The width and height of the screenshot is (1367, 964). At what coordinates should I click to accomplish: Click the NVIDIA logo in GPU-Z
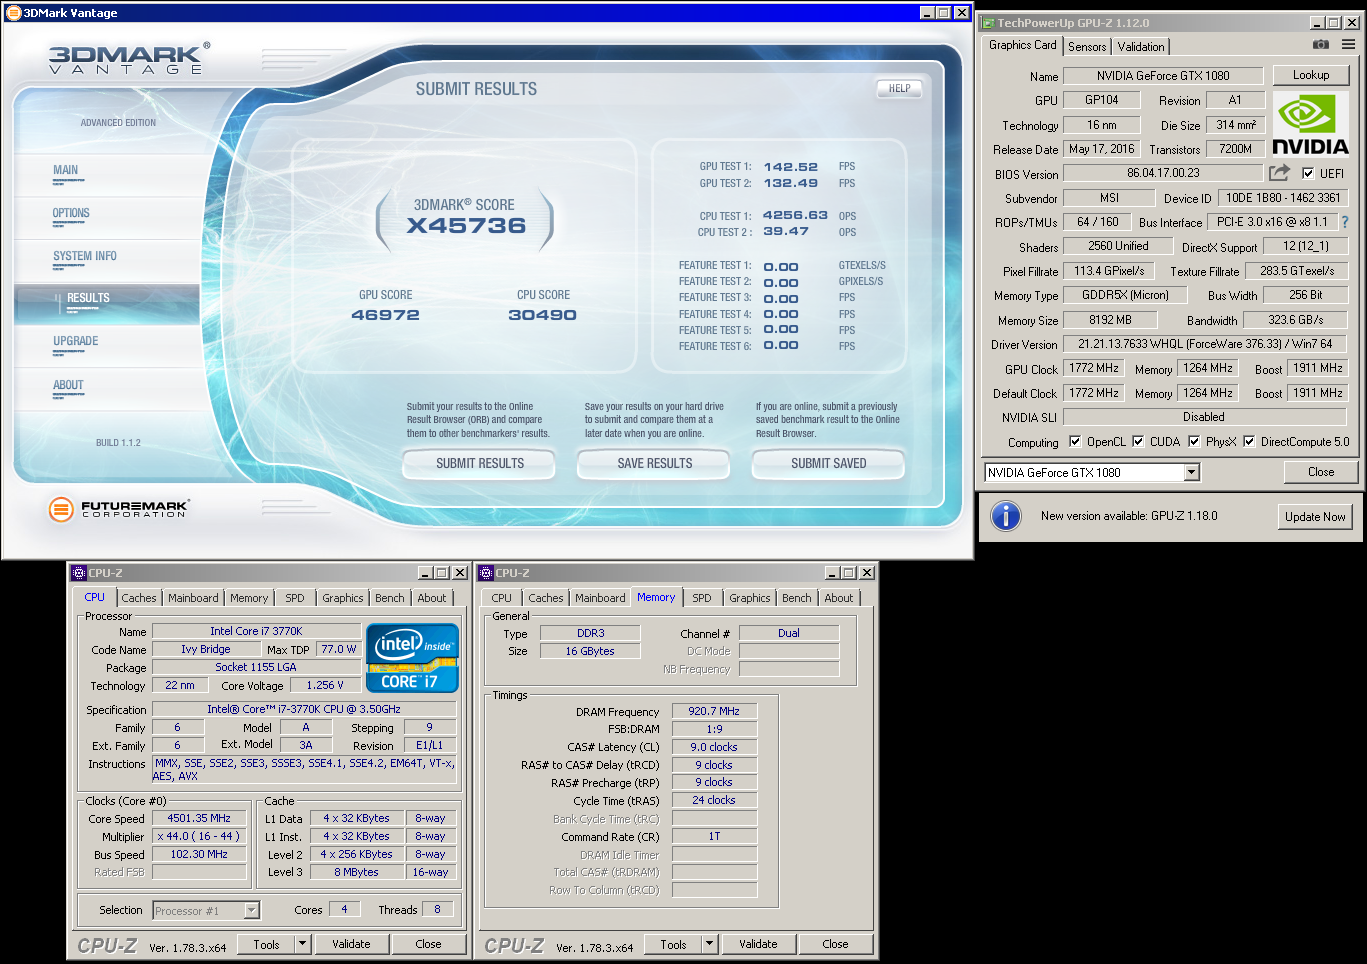point(1310,124)
